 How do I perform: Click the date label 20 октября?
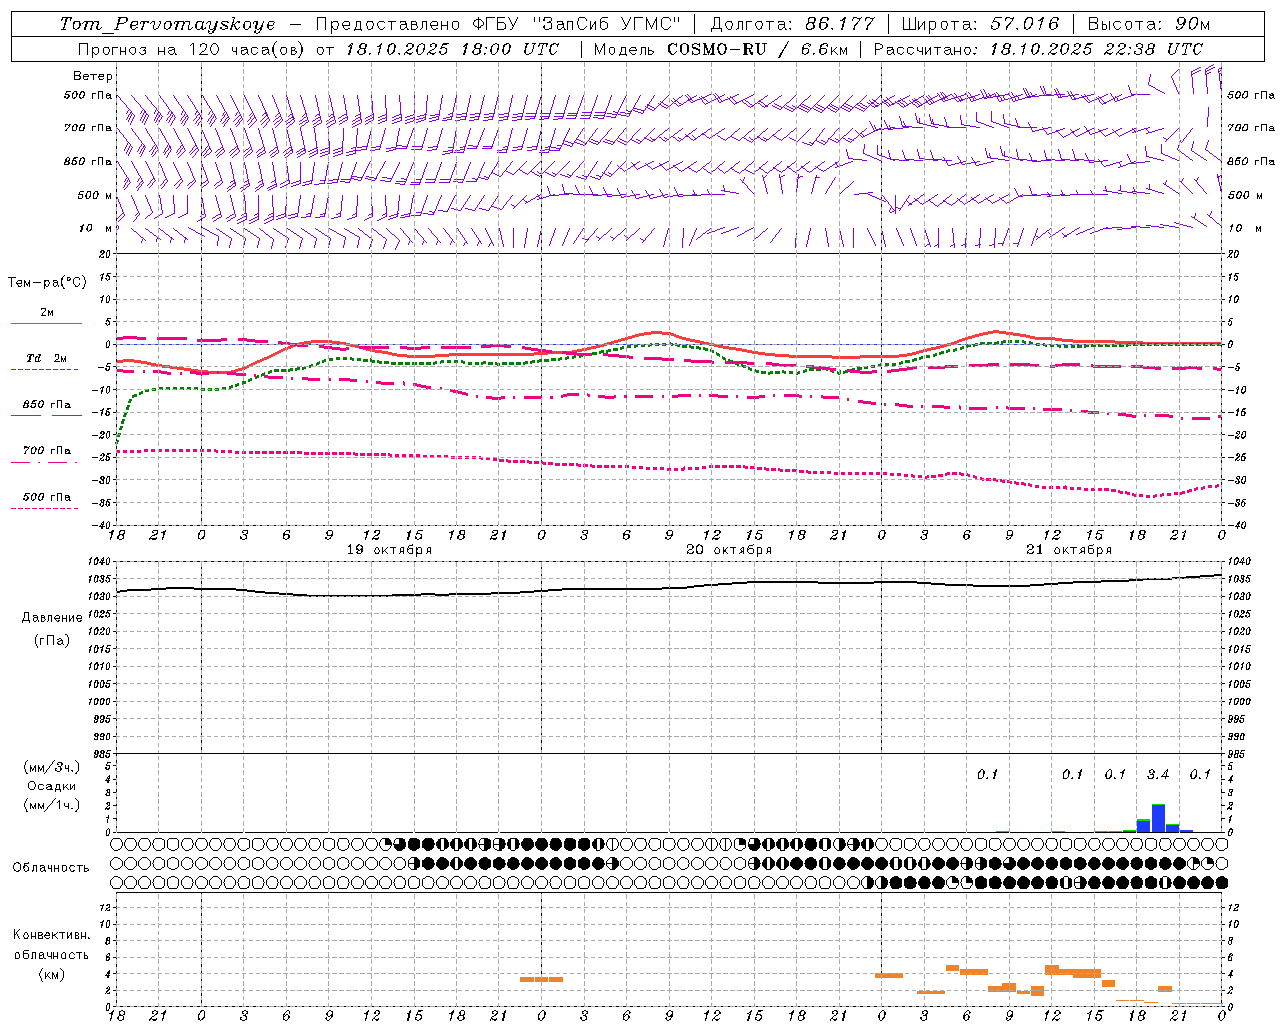point(729,550)
